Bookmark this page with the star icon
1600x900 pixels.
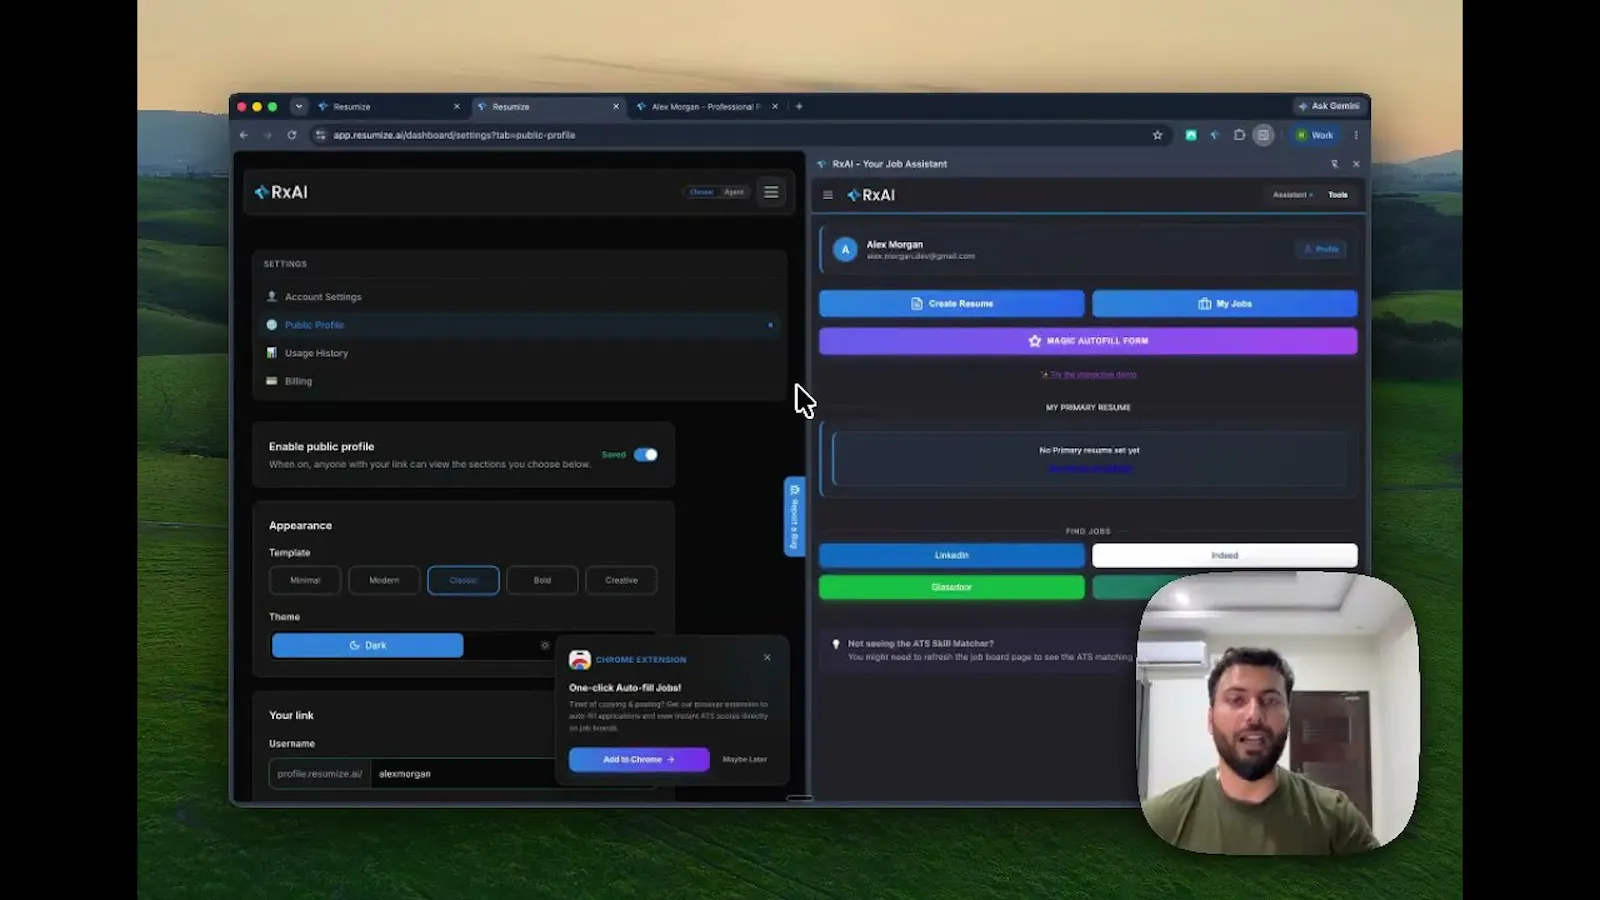click(1158, 135)
